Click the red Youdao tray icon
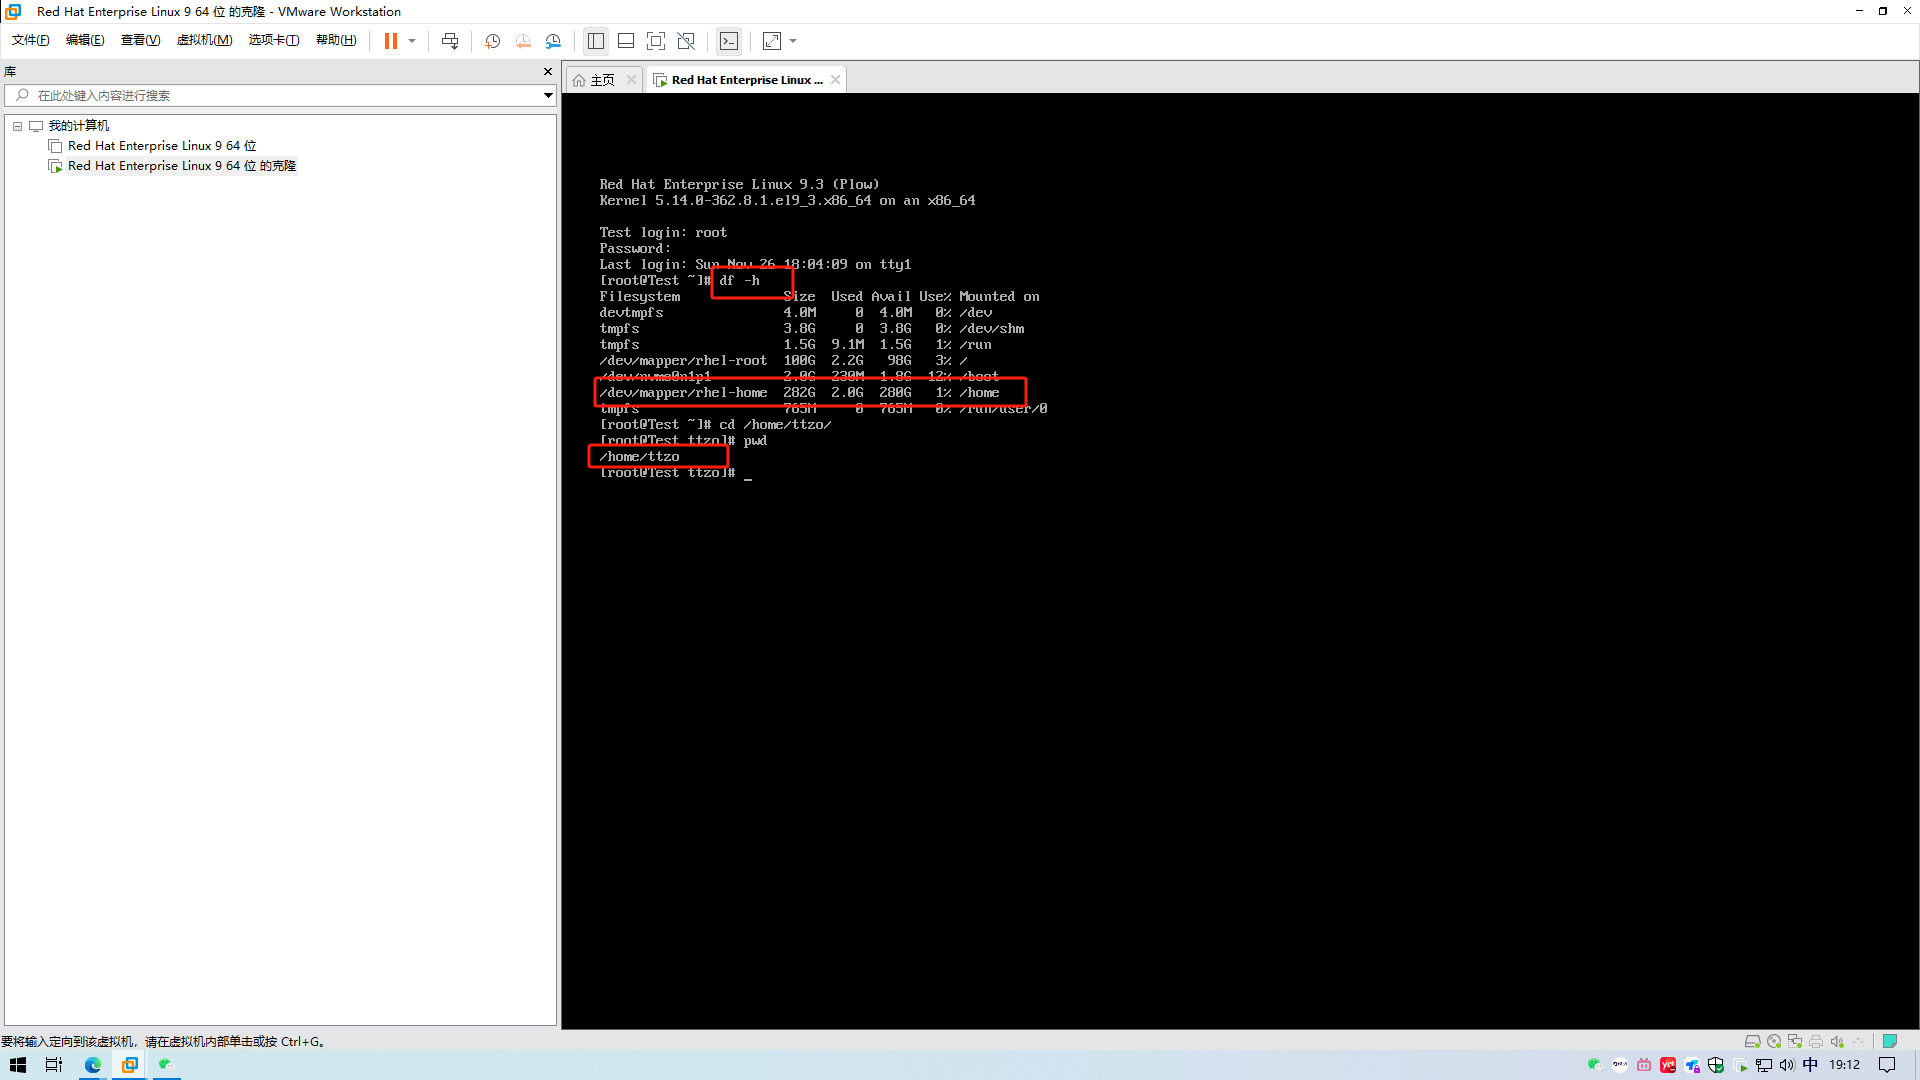Screen dimensions: 1920x1080 [1668, 1065]
